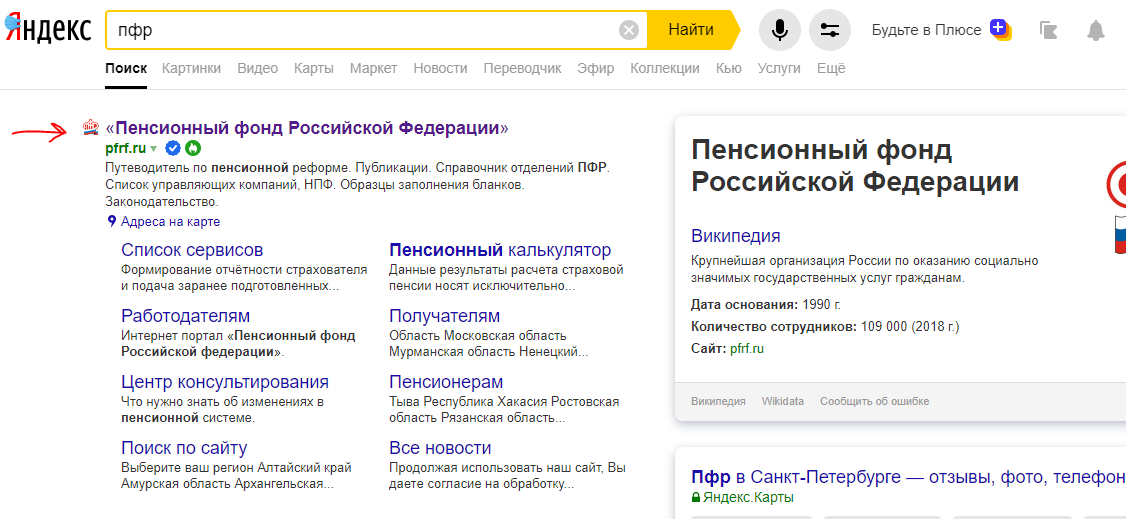This screenshot has height=519, width=1126.
Task: Open the Пенсионный фонд Российской Федерации result title
Action: pyautogui.click(x=307, y=128)
